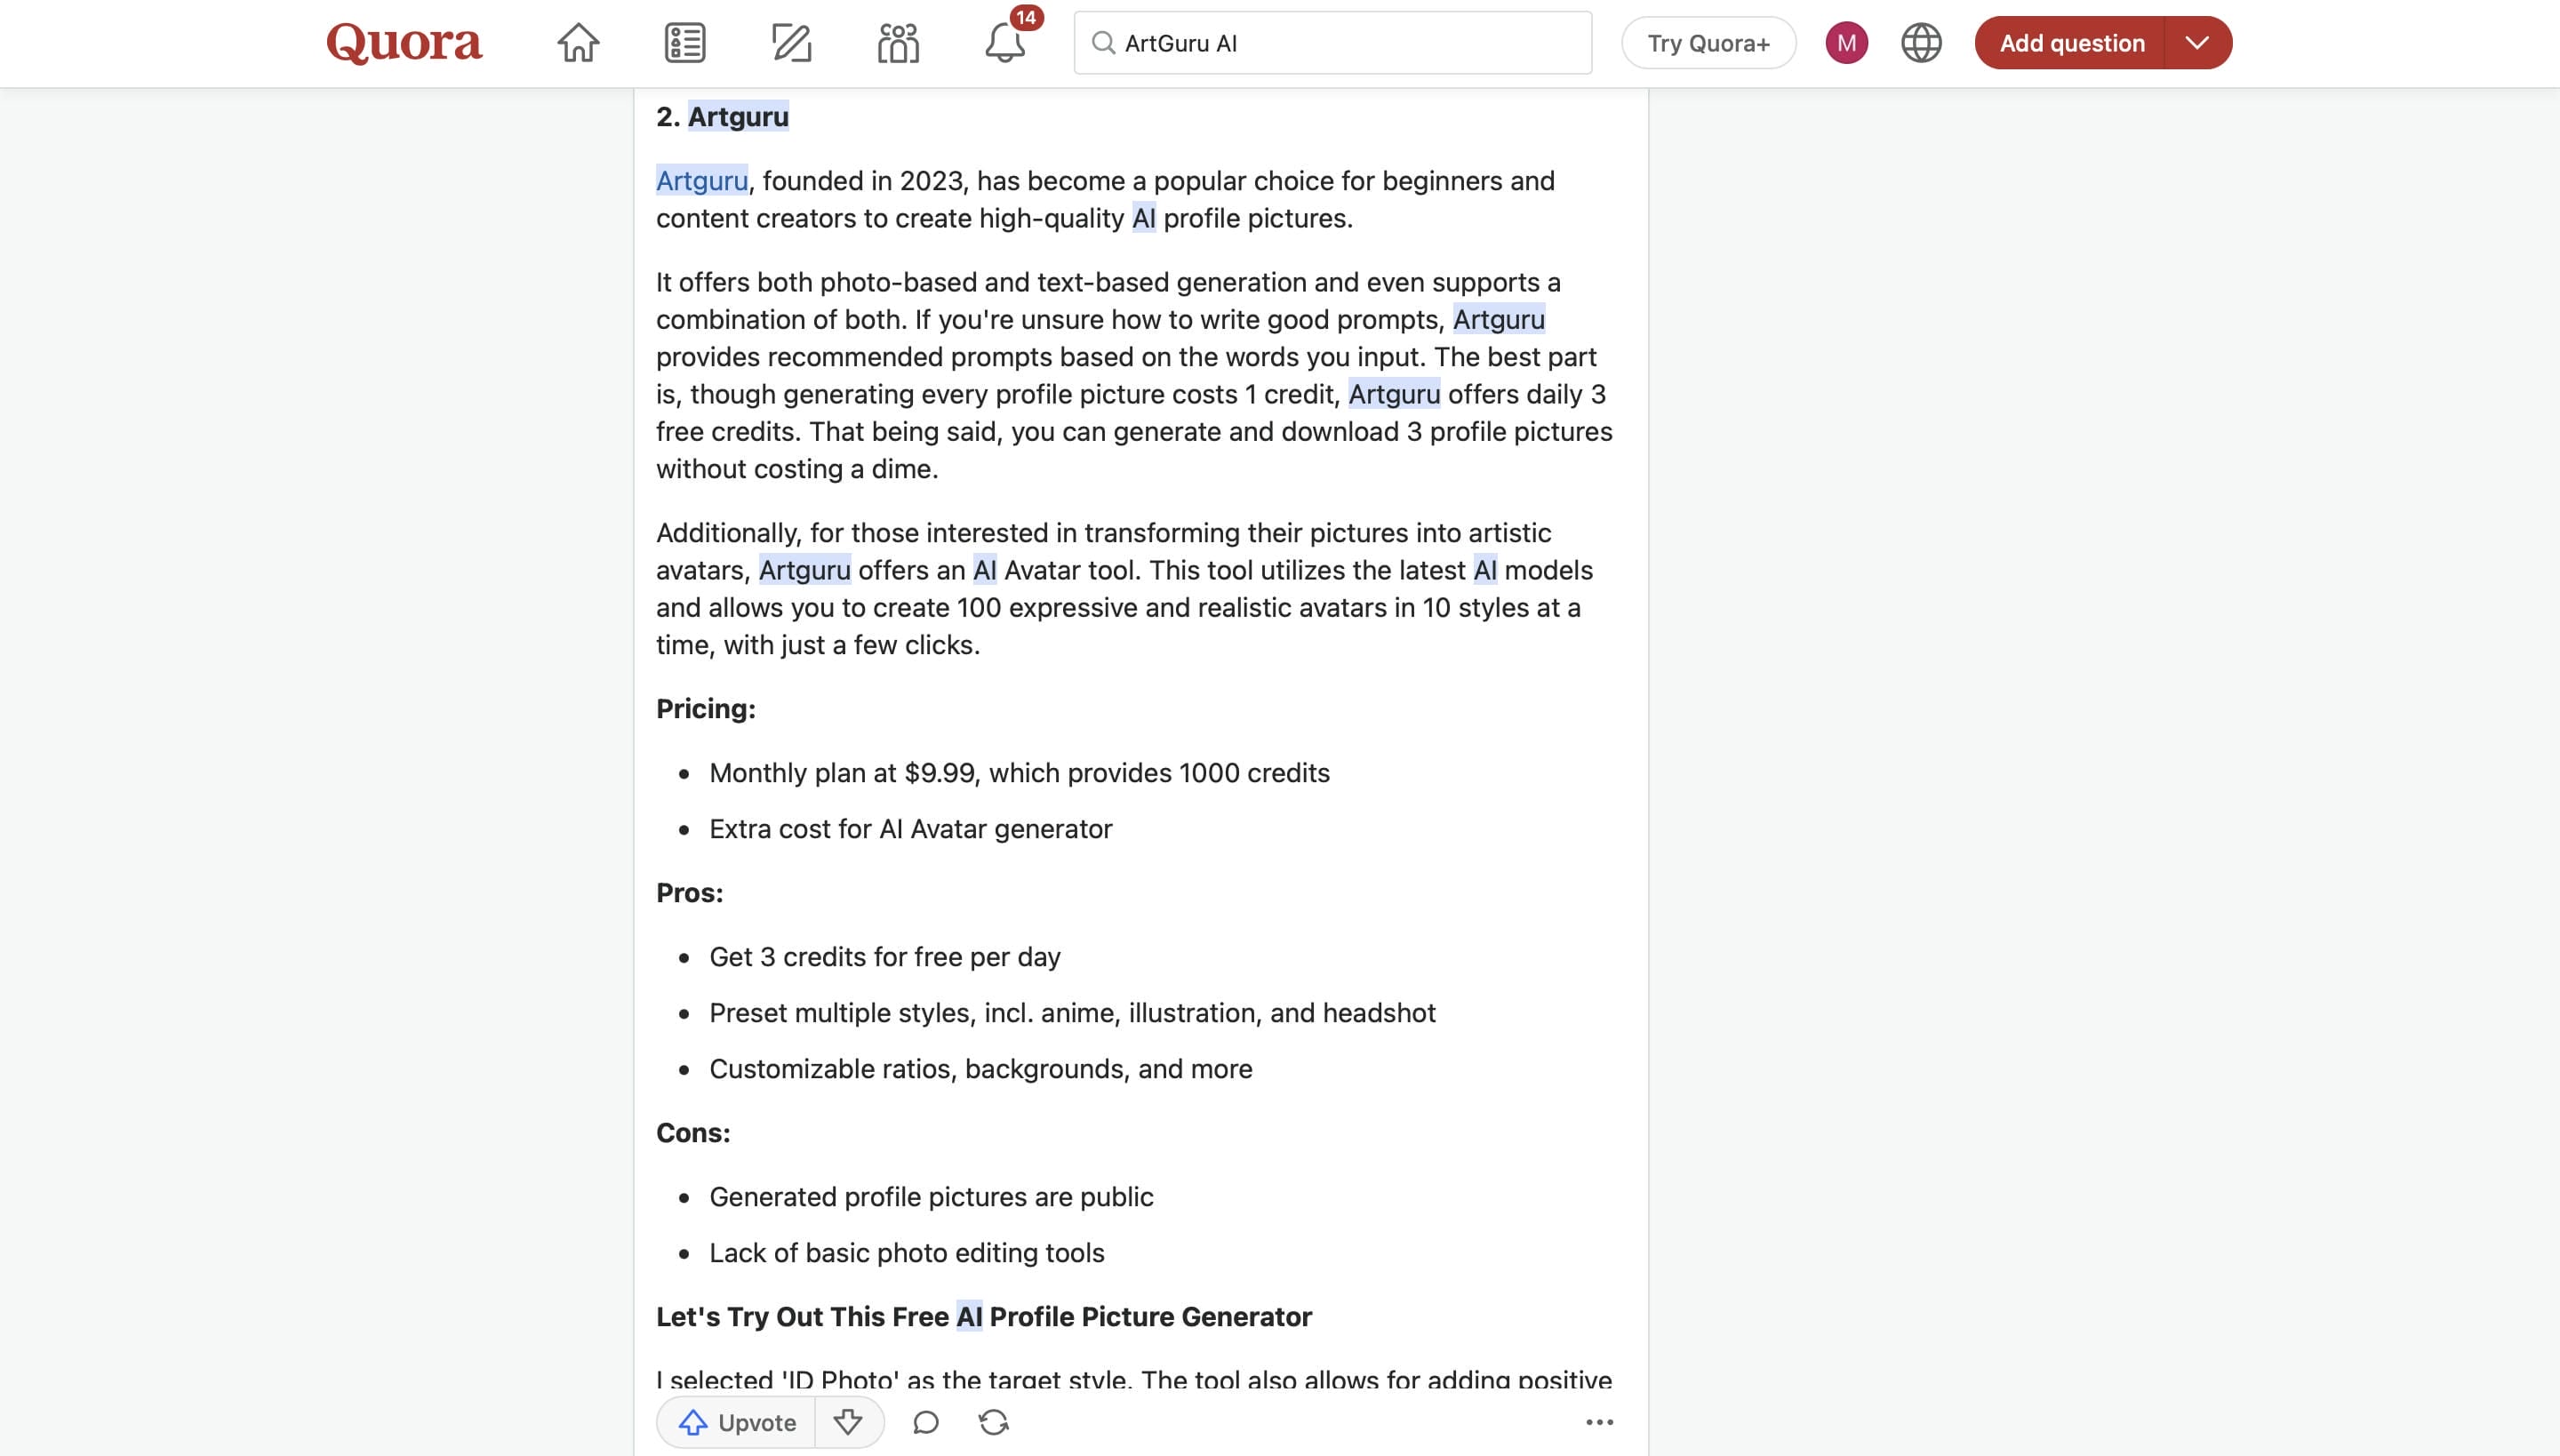Upvote this answer

point(737,1422)
